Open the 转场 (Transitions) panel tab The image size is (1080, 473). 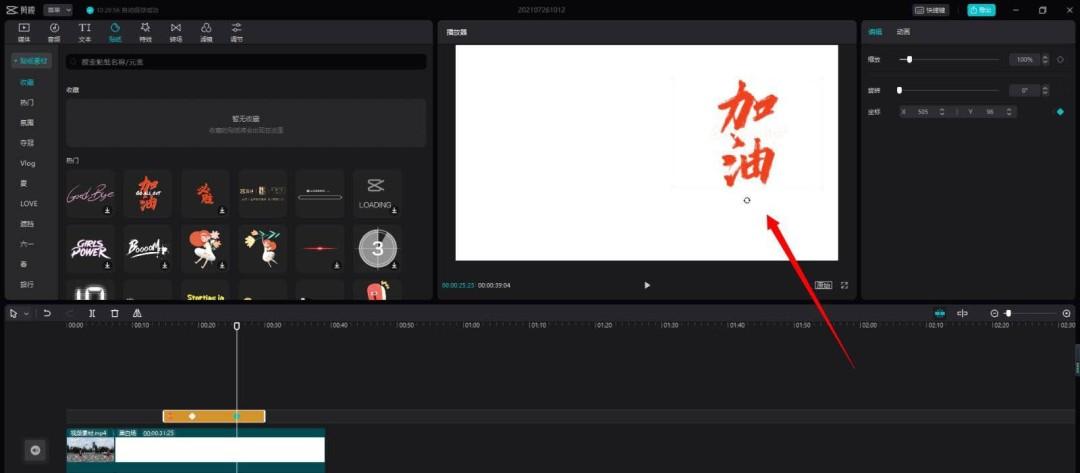pyautogui.click(x=176, y=31)
